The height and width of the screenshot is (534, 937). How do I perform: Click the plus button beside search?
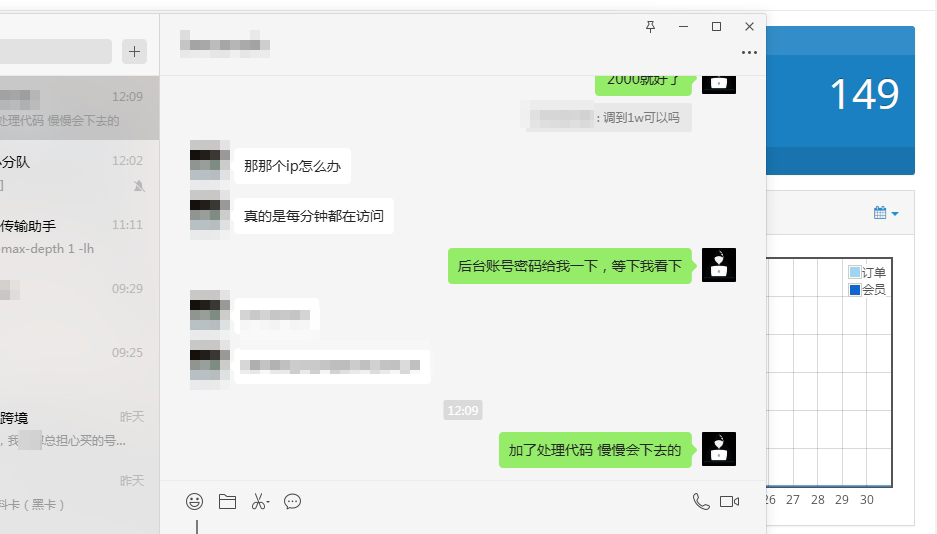click(134, 51)
